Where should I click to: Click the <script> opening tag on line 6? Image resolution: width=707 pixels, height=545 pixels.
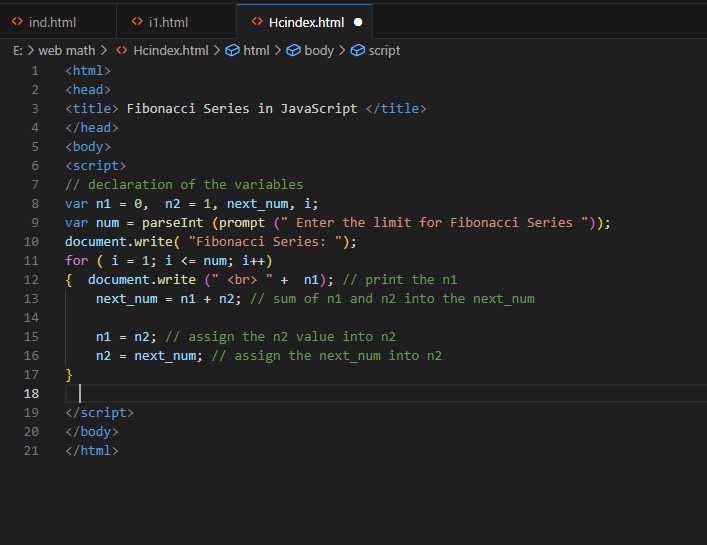[x=96, y=166]
